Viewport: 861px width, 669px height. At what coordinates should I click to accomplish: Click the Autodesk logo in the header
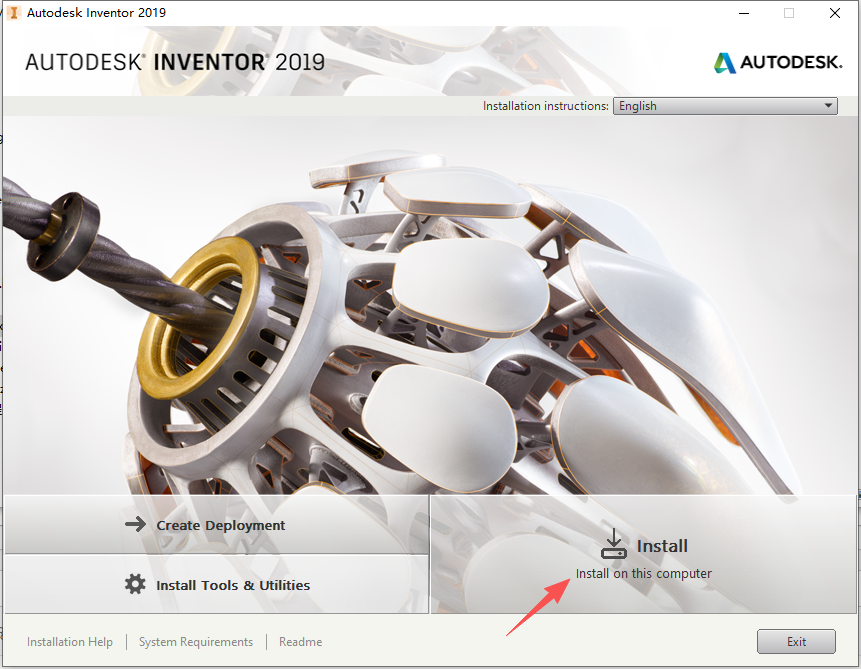pyautogui.click(x=777, y=61)
